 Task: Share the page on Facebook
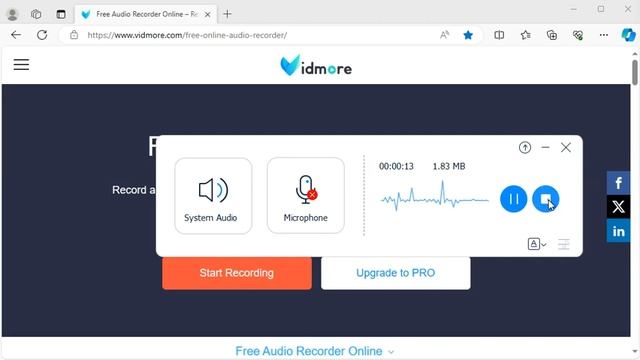coord(618,183)
